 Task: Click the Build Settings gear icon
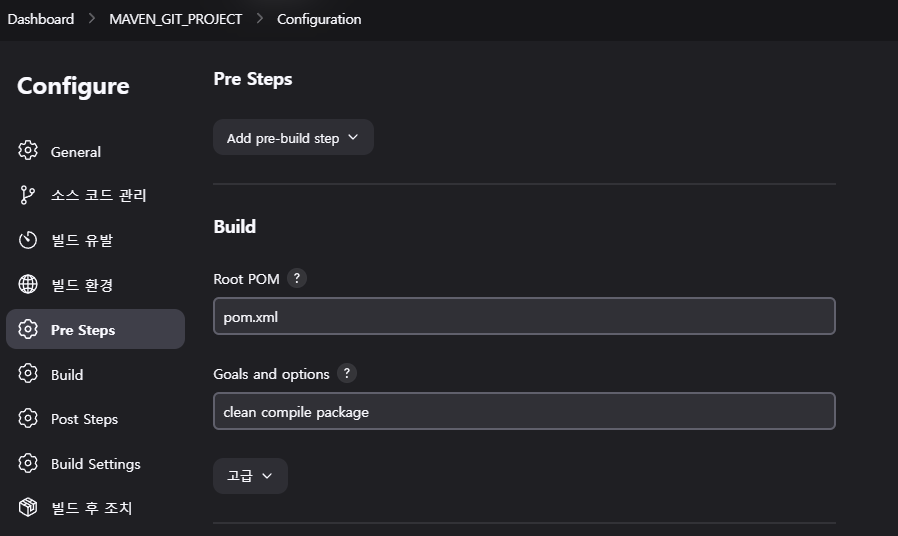27,463
